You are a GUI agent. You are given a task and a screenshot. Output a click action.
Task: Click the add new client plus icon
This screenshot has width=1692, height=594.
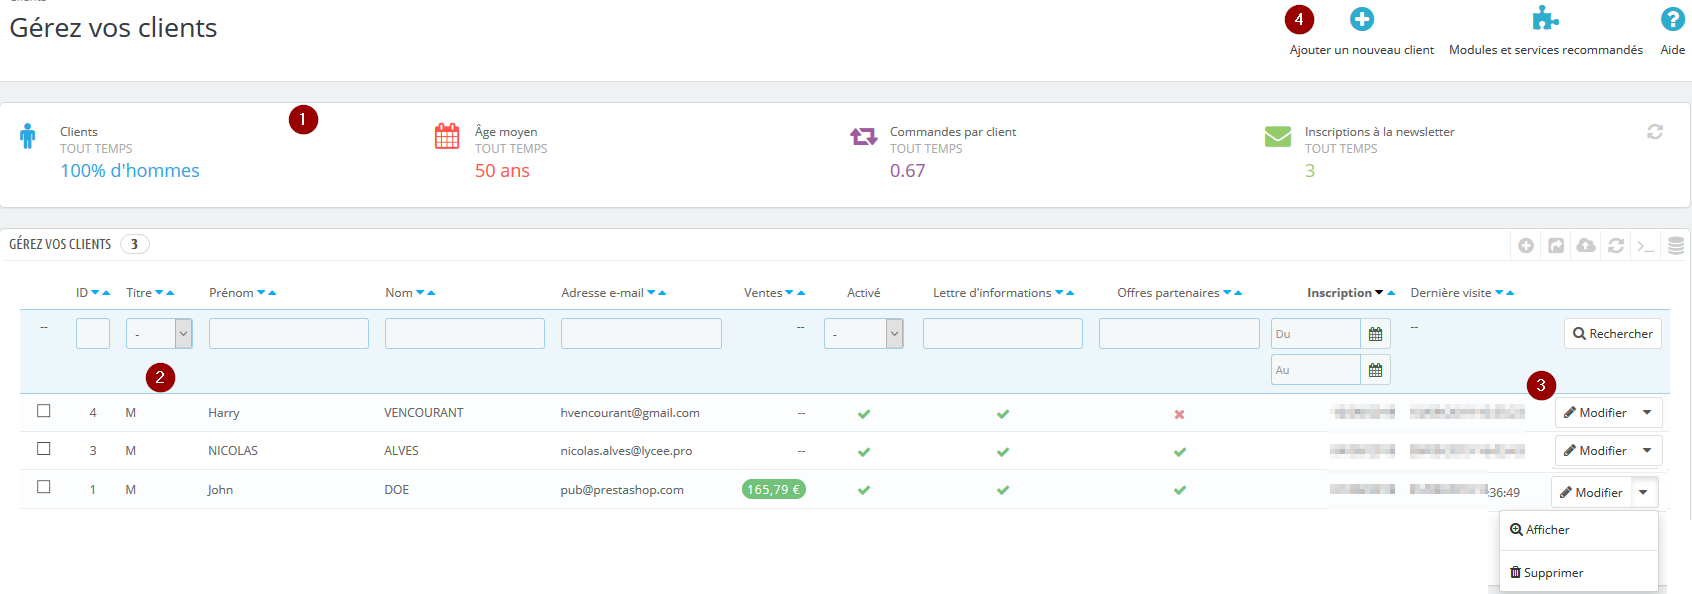click(1362, 19)
